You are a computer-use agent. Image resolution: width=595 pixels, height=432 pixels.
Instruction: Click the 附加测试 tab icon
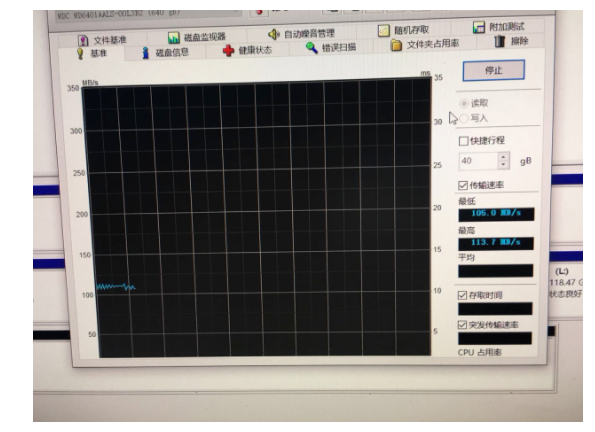[479, 27]
